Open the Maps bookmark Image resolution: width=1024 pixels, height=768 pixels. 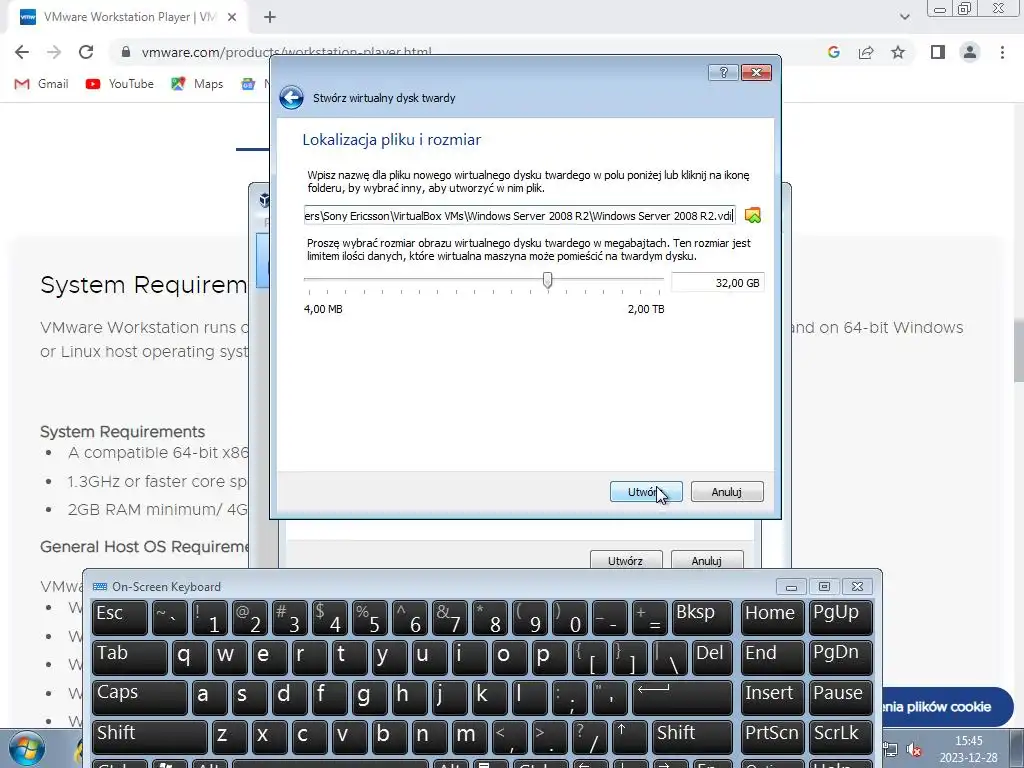point(197,84)
